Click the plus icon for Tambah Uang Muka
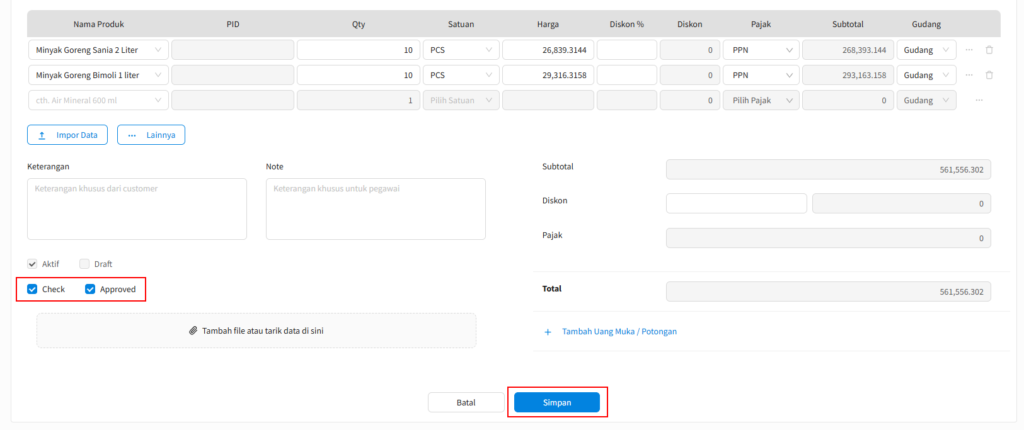Screen dimensions: 1024x430 pos(547,331)
